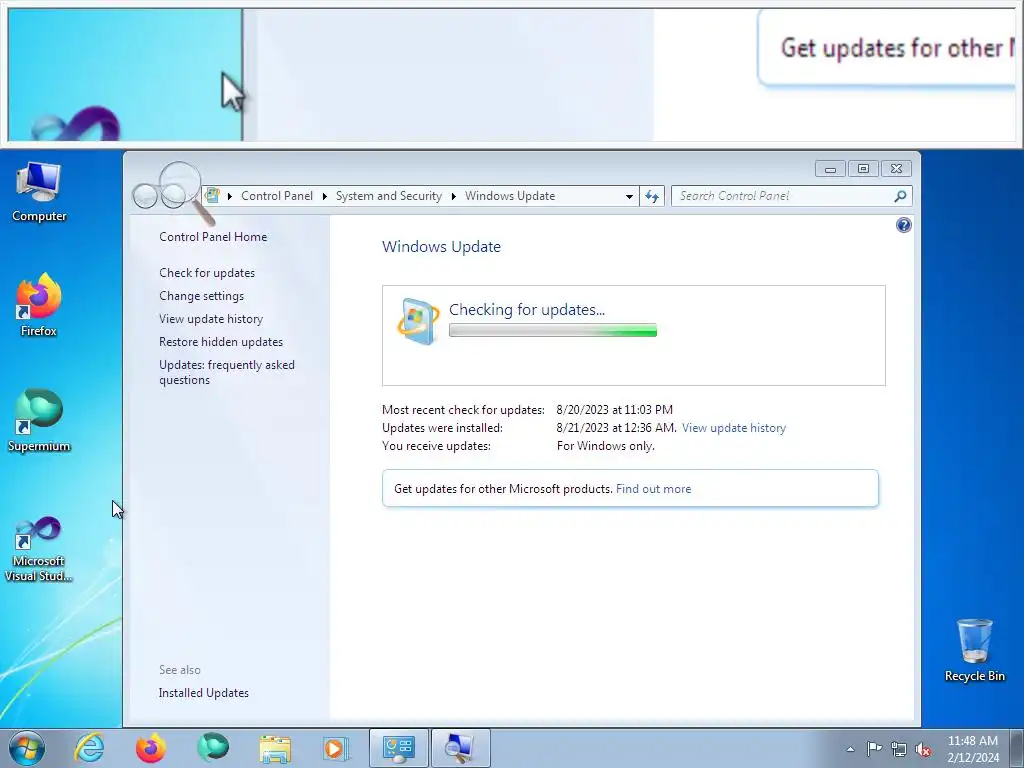Close the Windows Update window
The width and height of the screenshot is (1024, 768).
[x=896, y=169]
